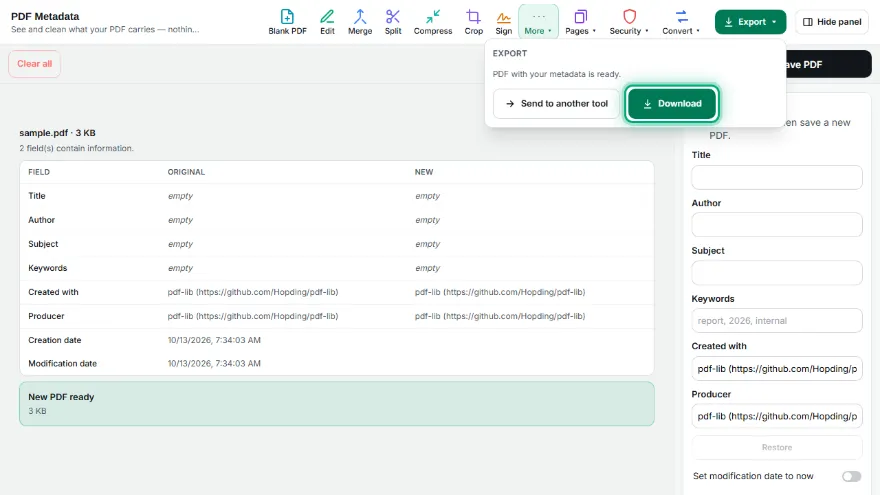
Task: Click the Producer input field
Action: pos(777,416)
